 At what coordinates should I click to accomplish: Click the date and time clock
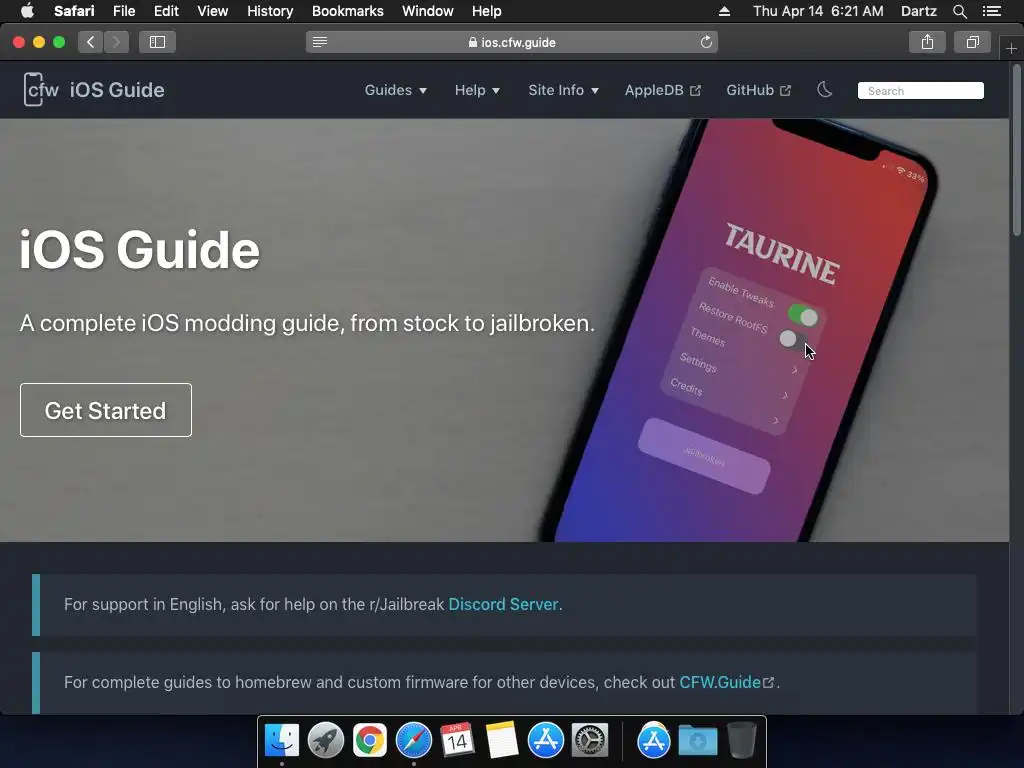818,11
